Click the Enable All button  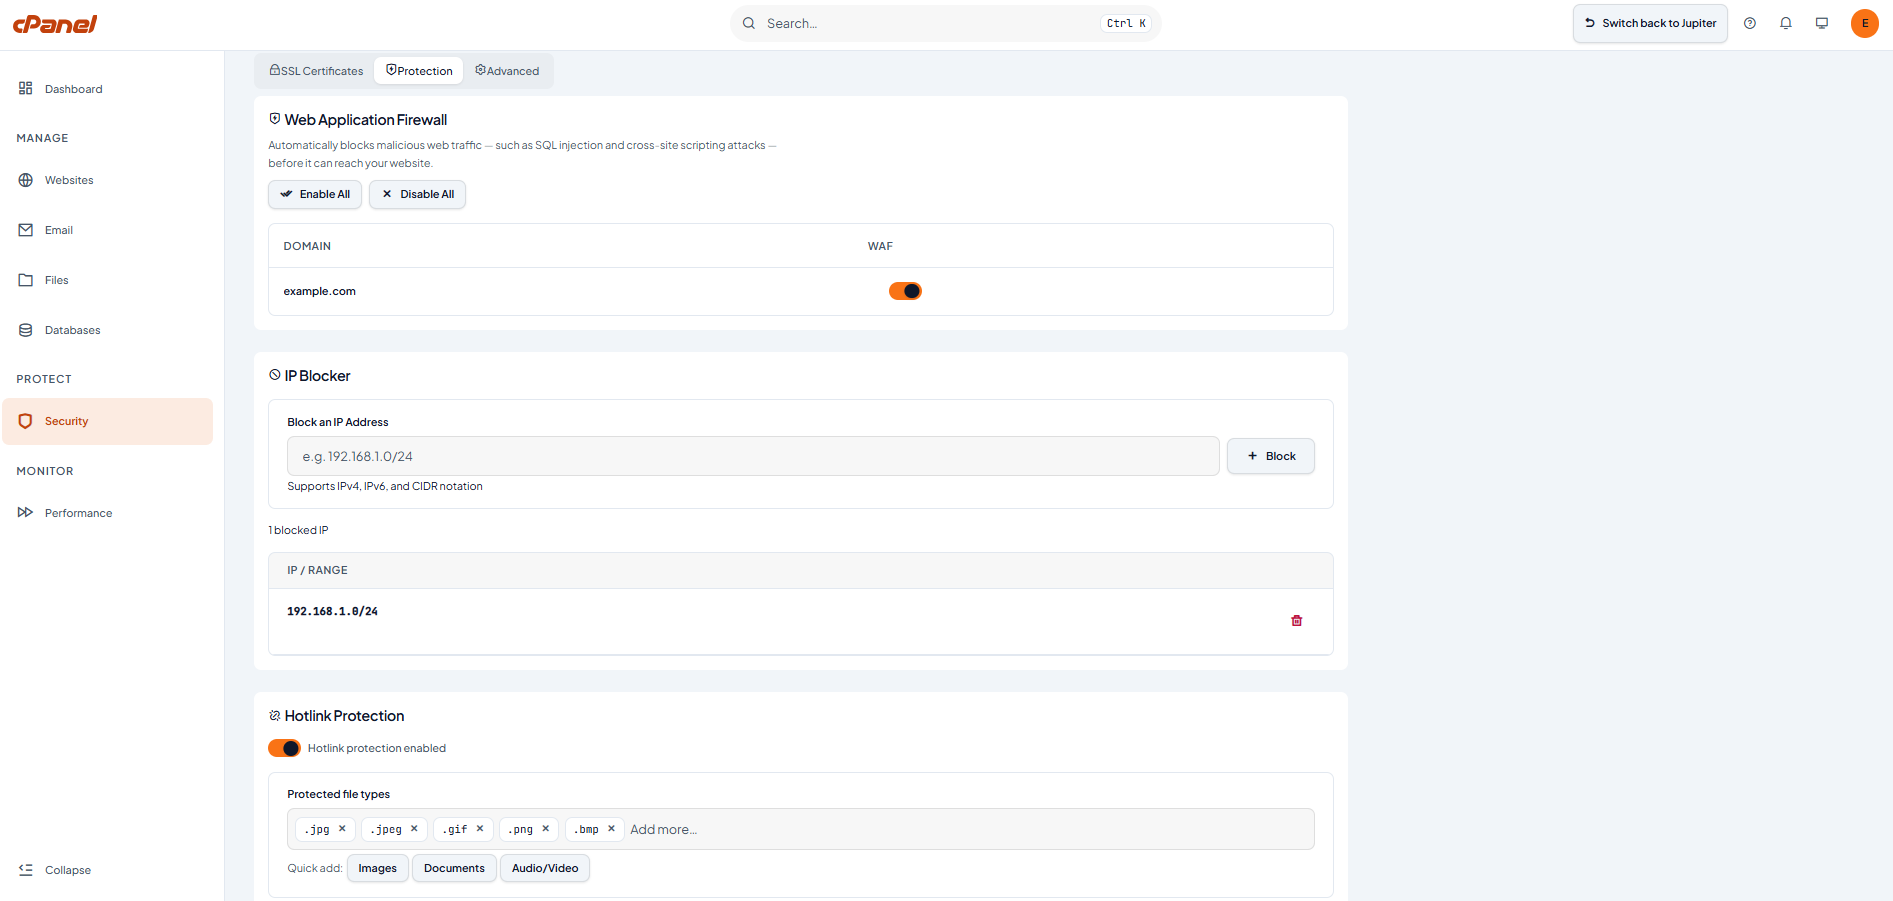point(315,194)
